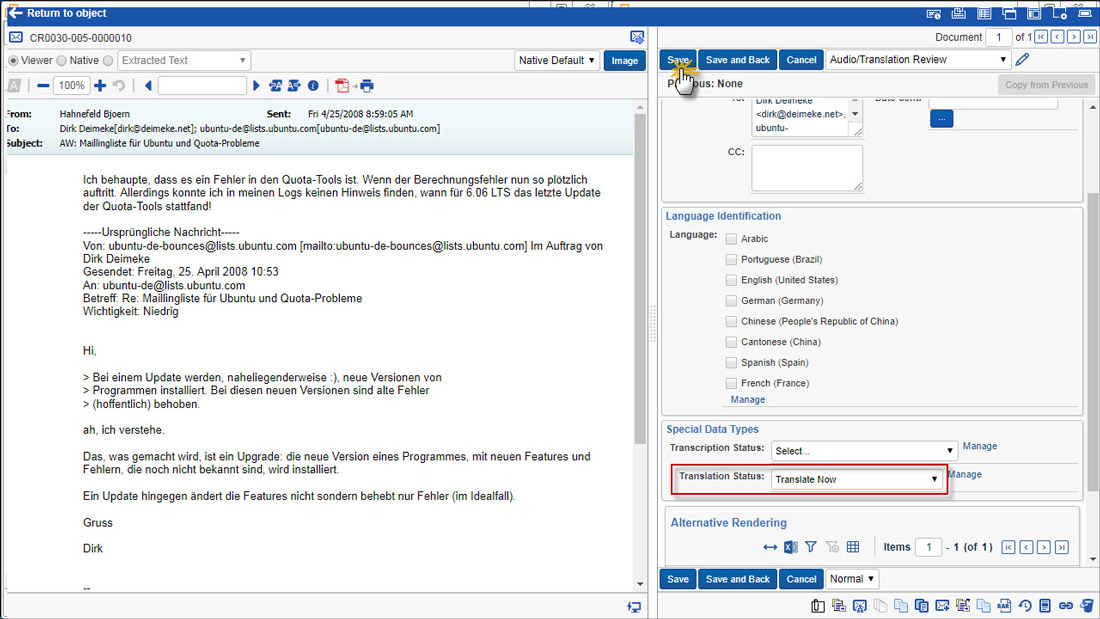
Task: Expand the Transcription Status dropdown
Action: click(863, 451)
